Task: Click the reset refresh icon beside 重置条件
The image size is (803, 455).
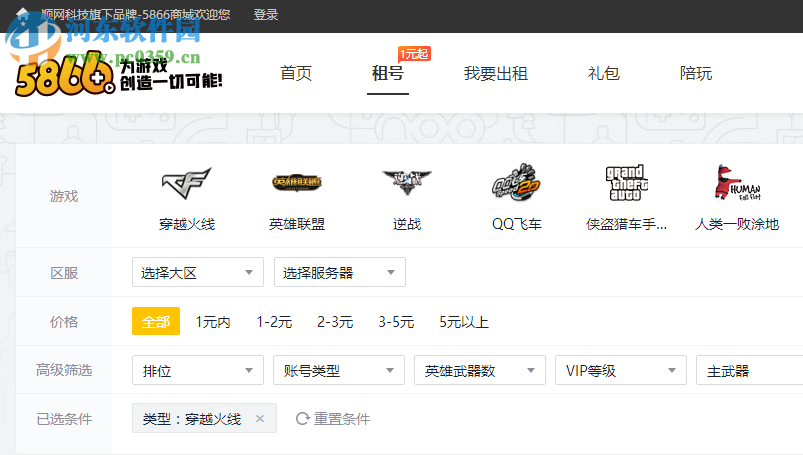Action: click(x=303, y=419)
